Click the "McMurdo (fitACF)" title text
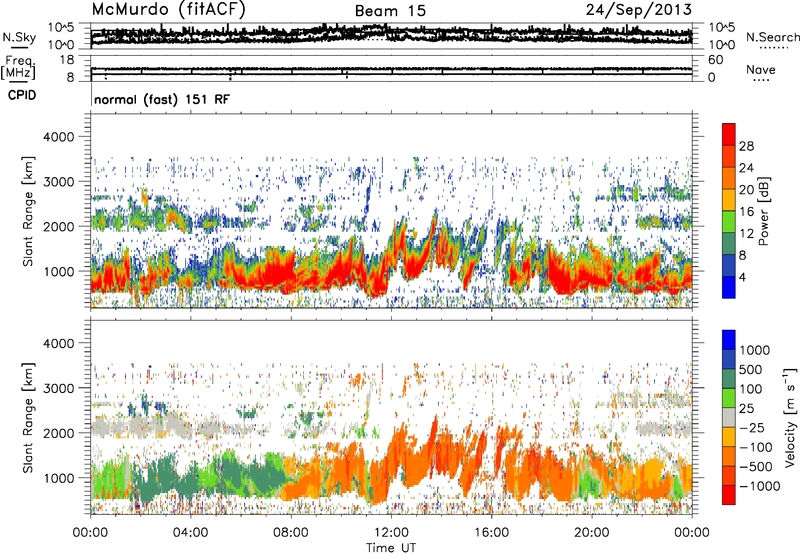 168,10
